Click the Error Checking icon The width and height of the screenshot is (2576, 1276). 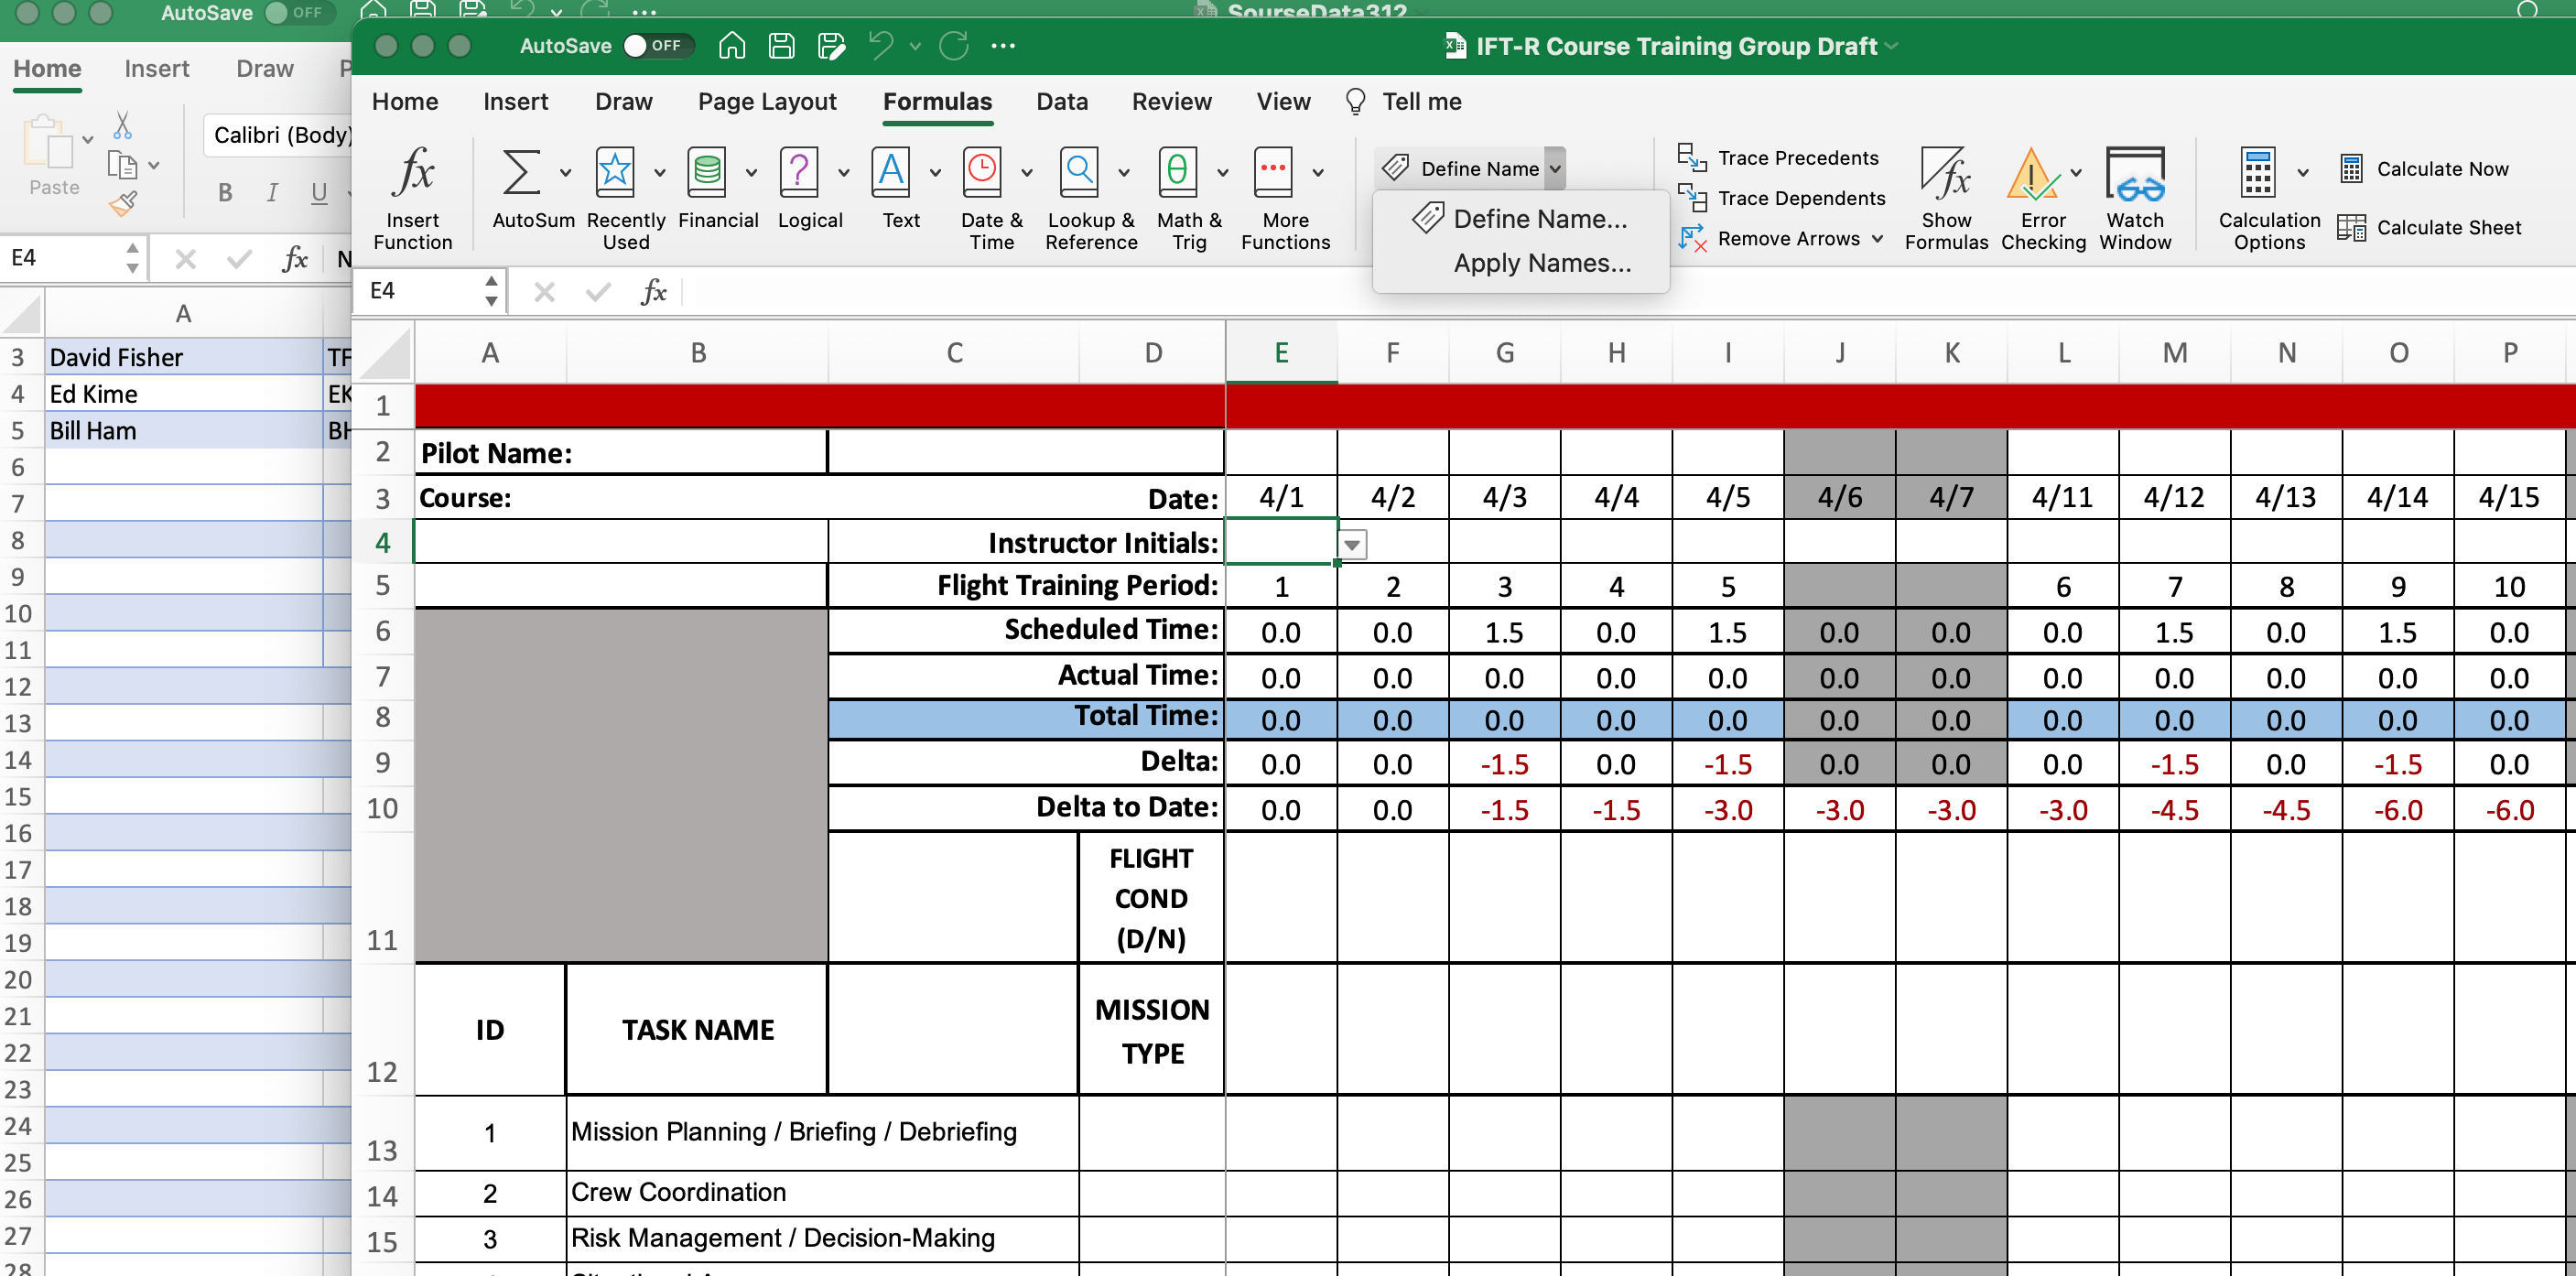[2032, 175]
